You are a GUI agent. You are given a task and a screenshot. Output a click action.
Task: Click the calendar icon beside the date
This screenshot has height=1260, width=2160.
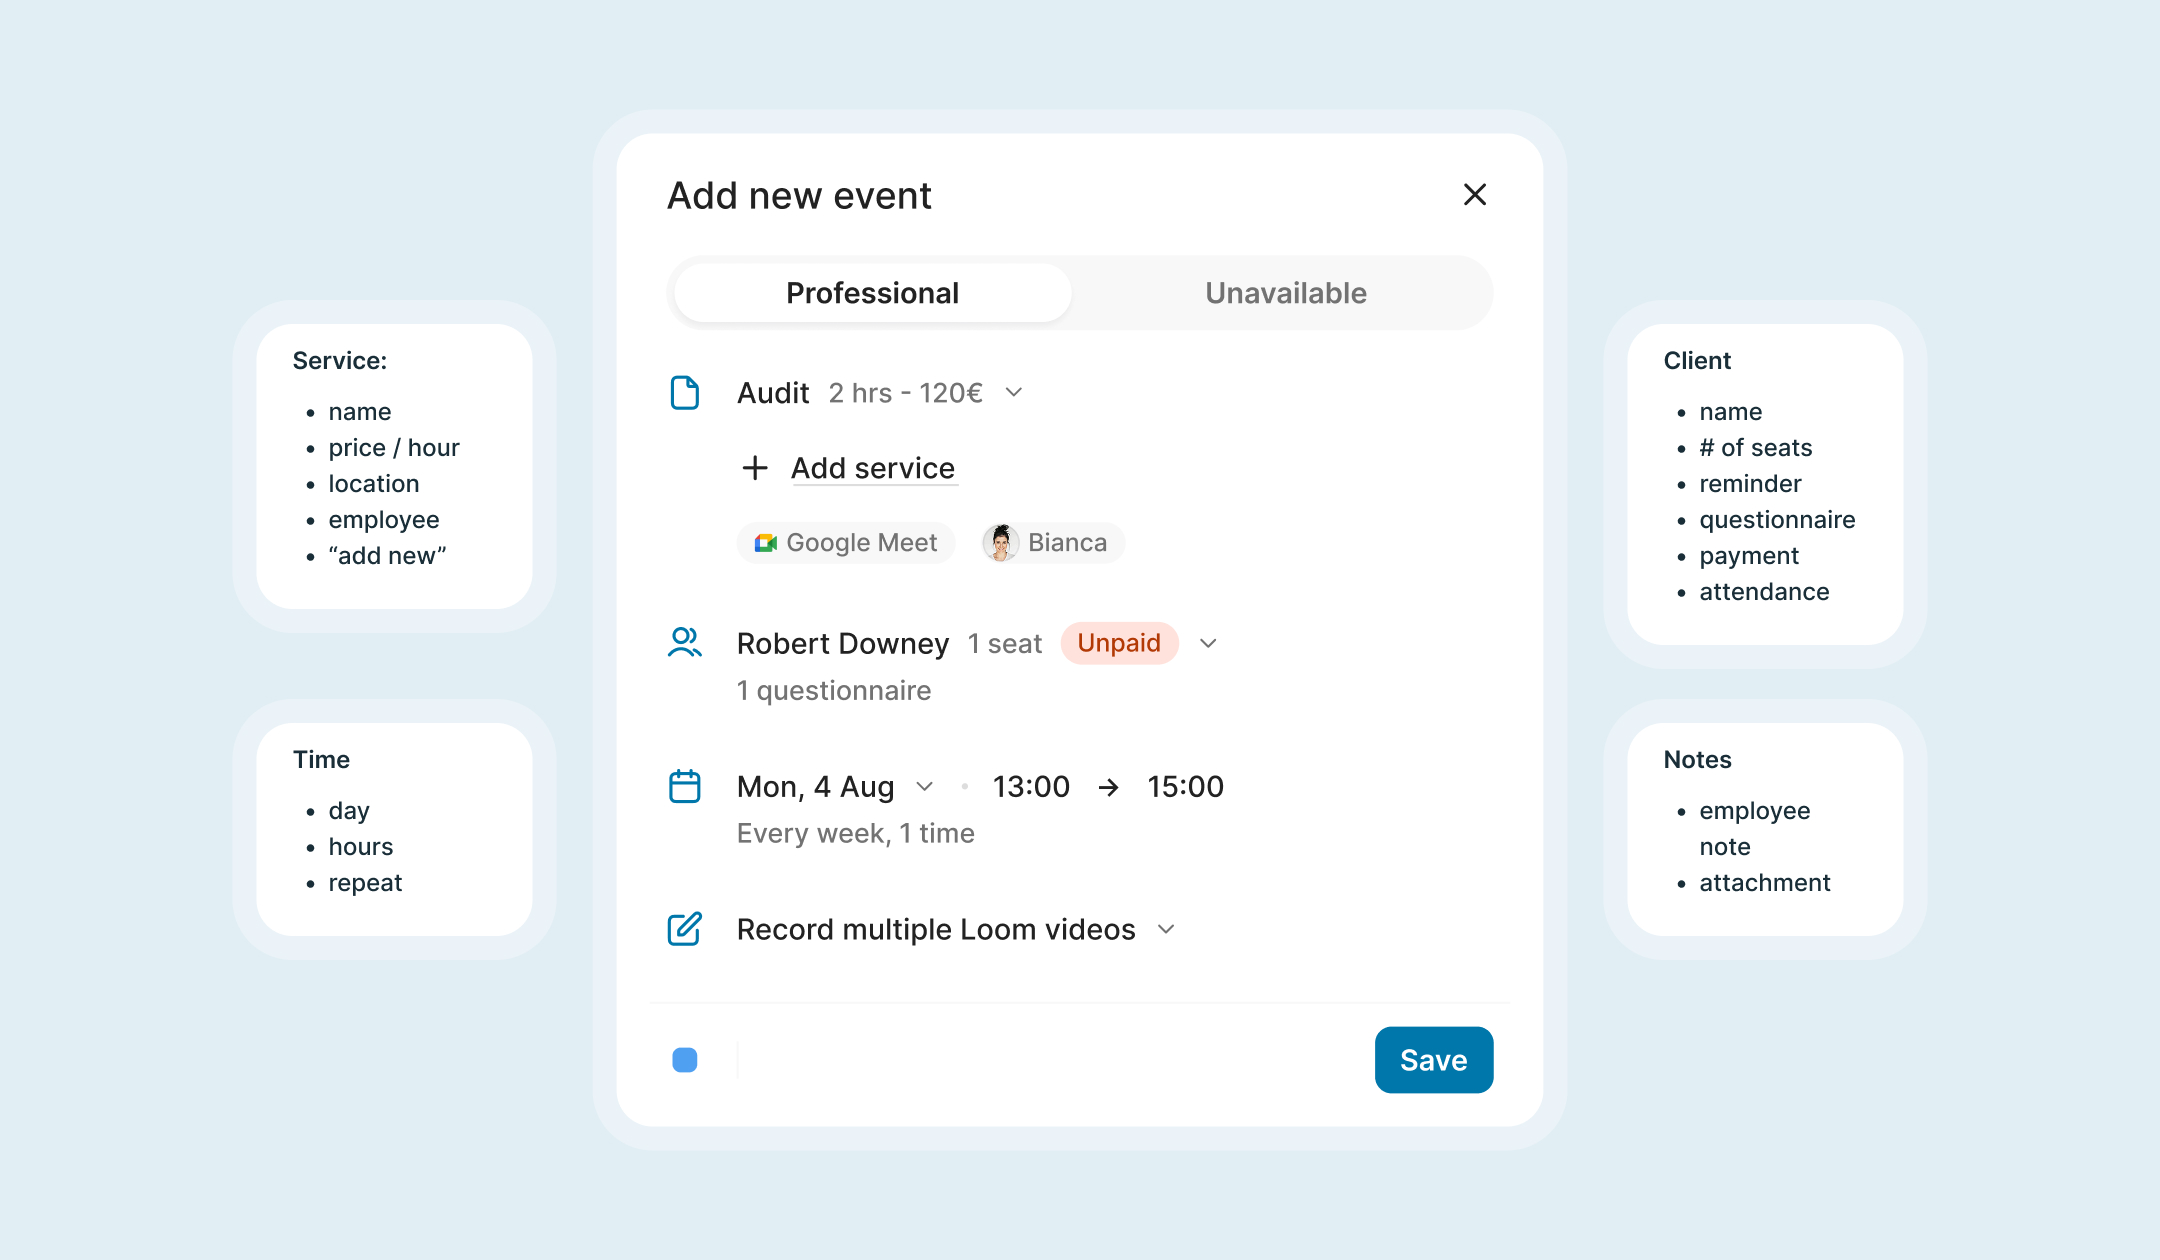coord(684,786)
